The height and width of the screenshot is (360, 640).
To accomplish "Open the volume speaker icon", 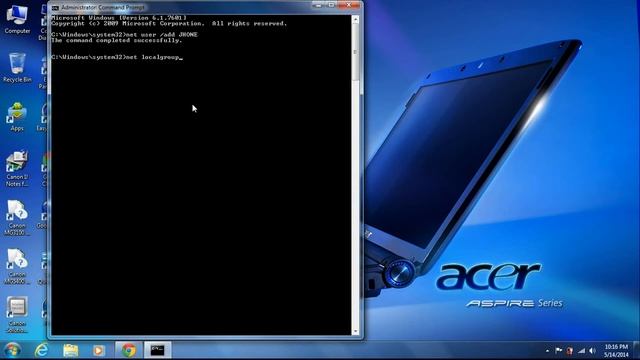I will tap(592, 351).
